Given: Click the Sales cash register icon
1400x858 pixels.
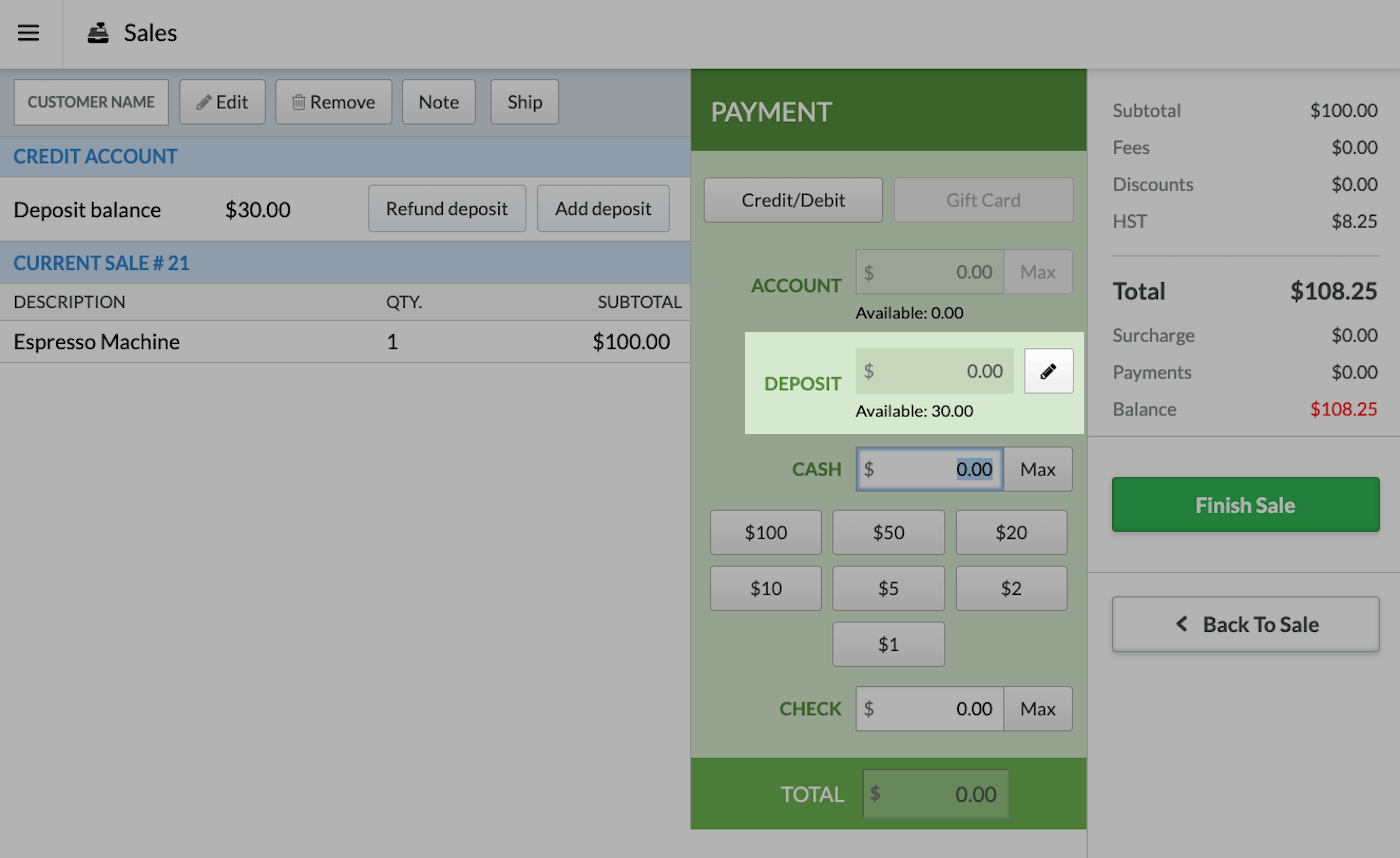Looking at the screenshot, I should (x=97, y=33).
